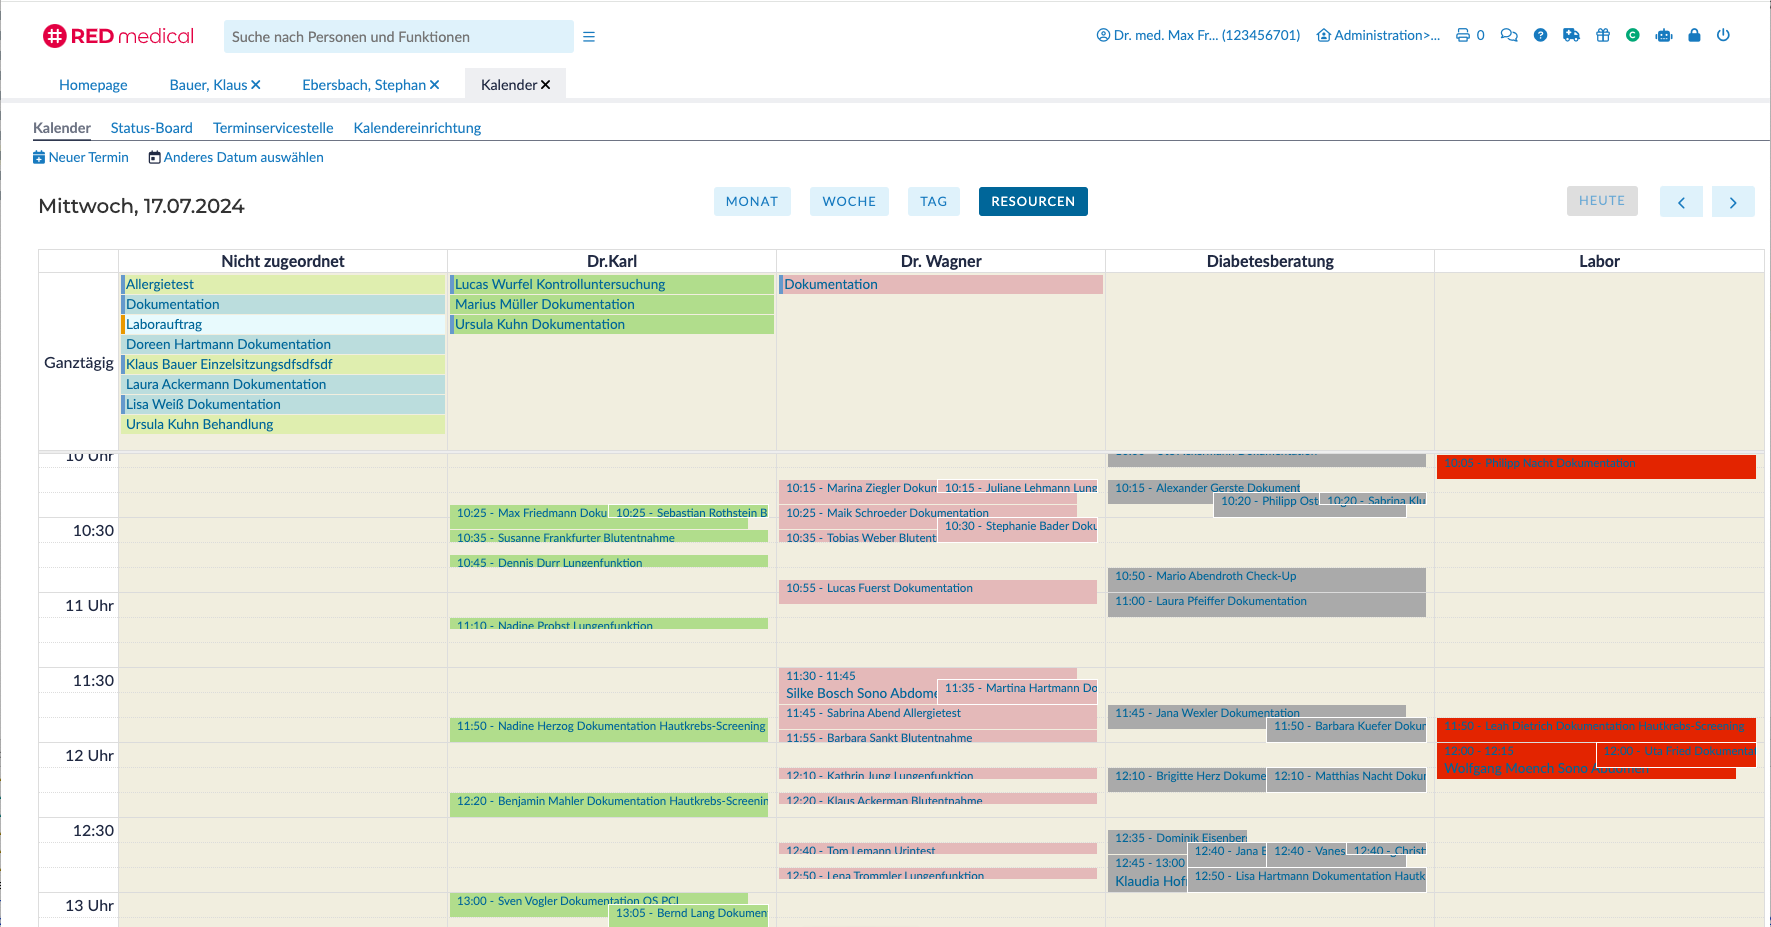Open the Status-Board tab

pyautogui.click(x=151, y=128)
